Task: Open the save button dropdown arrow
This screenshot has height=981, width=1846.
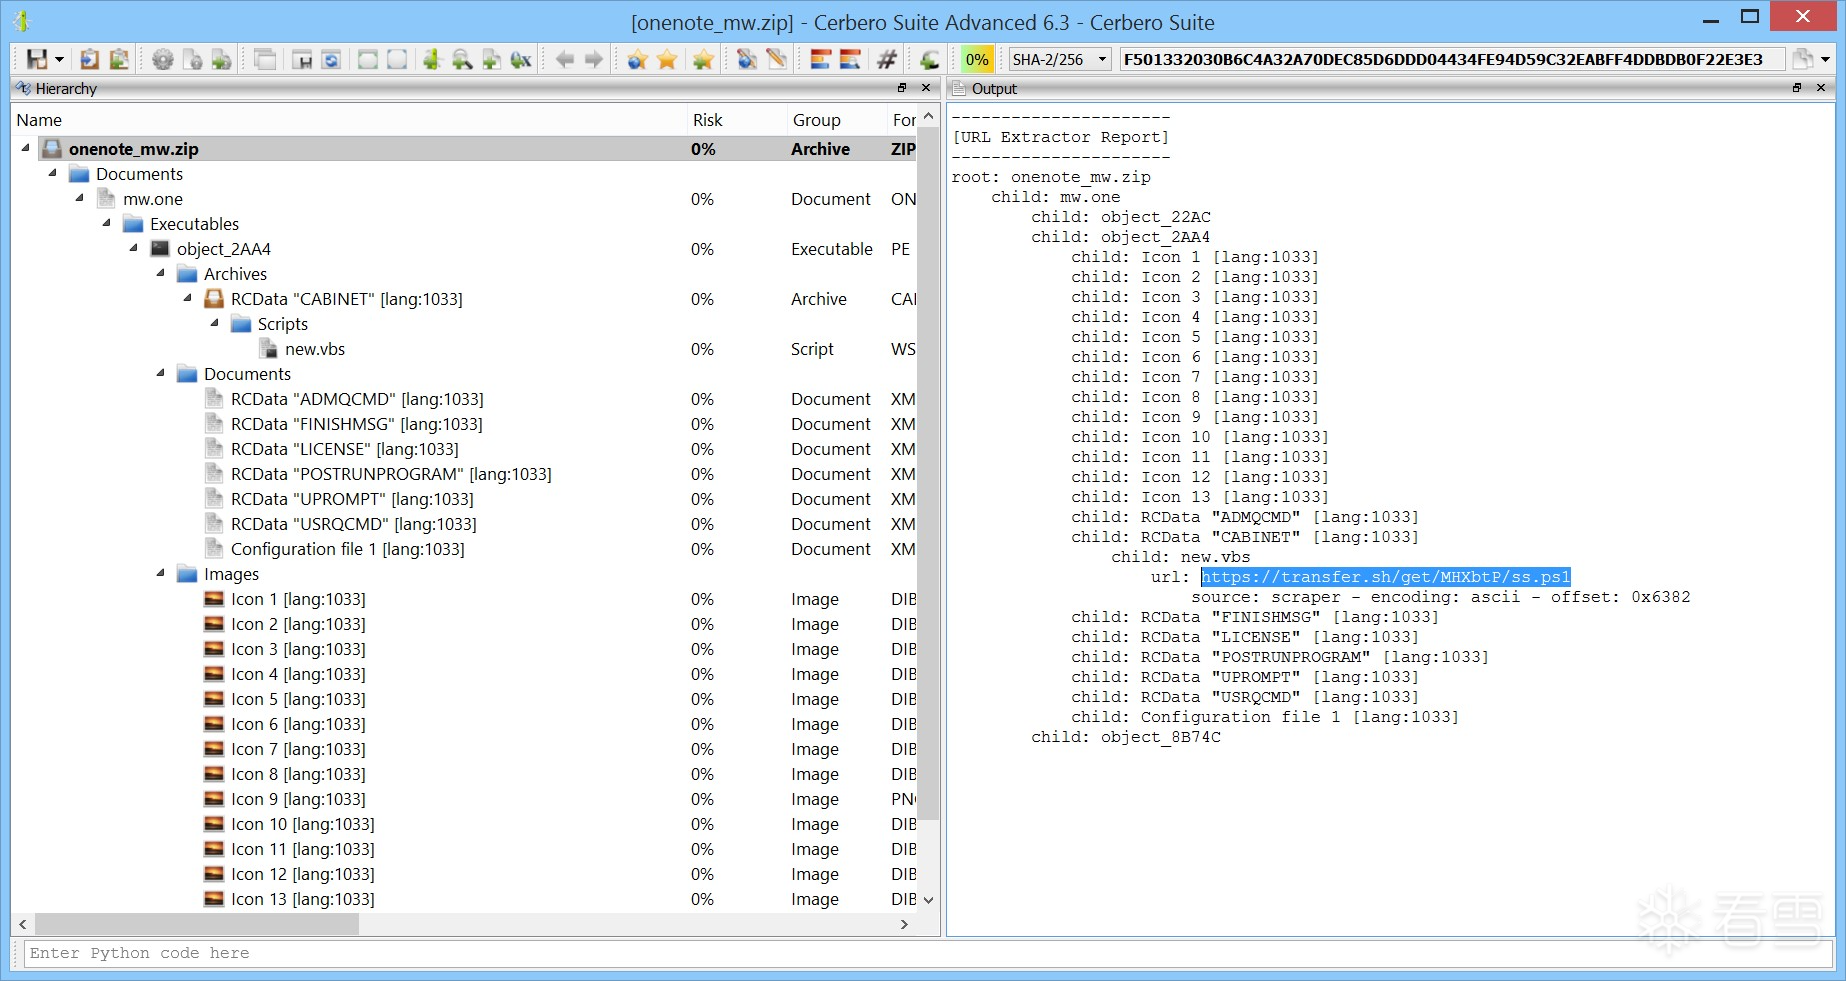Action: (x=59, y=59)
